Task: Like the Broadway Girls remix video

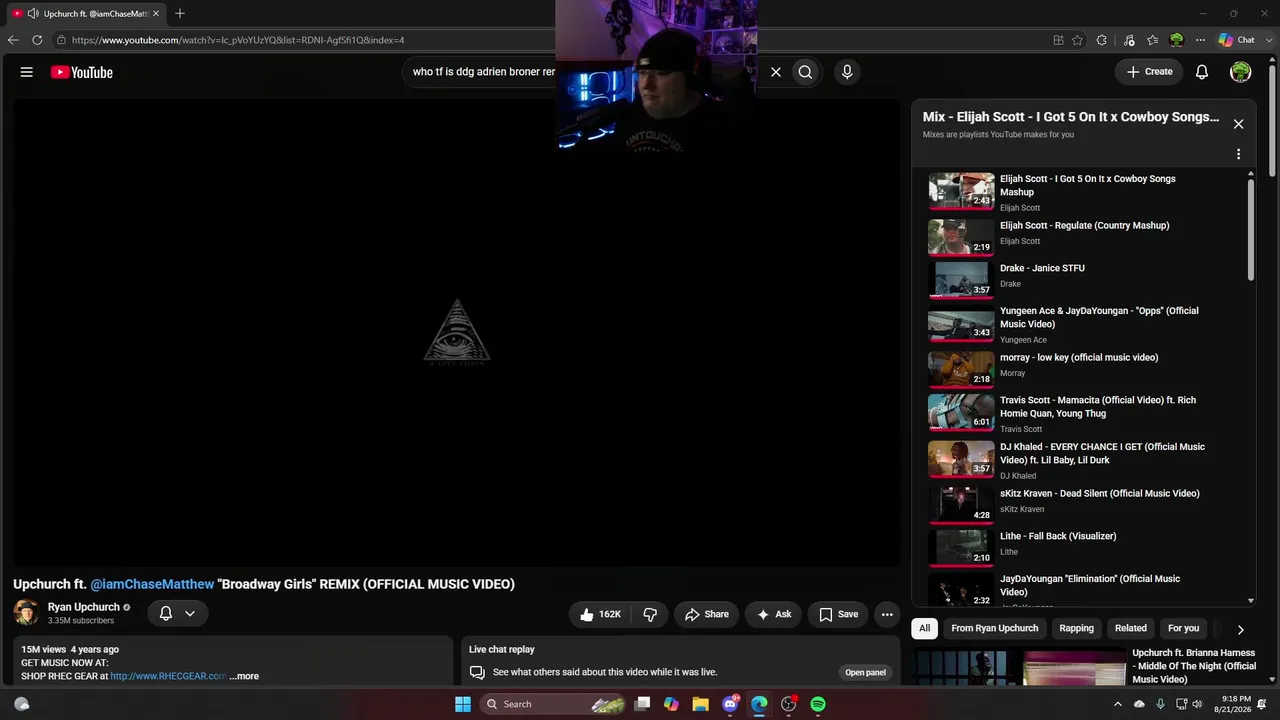Action: pos(600,614)
